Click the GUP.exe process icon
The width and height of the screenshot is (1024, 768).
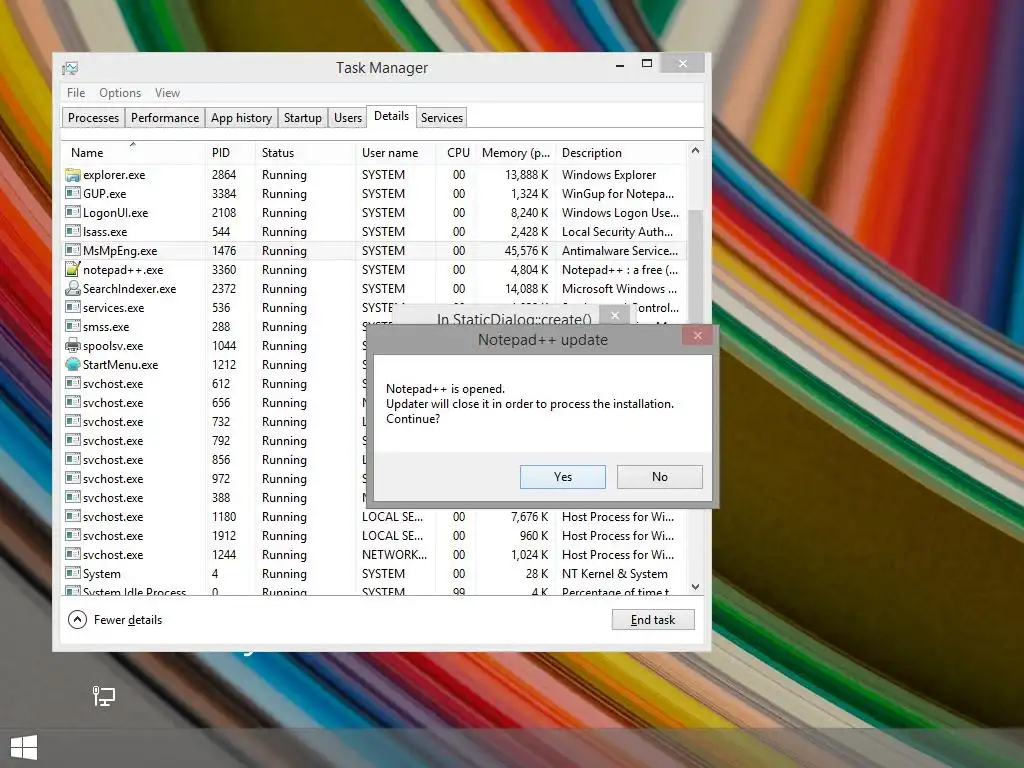point(72,194)
